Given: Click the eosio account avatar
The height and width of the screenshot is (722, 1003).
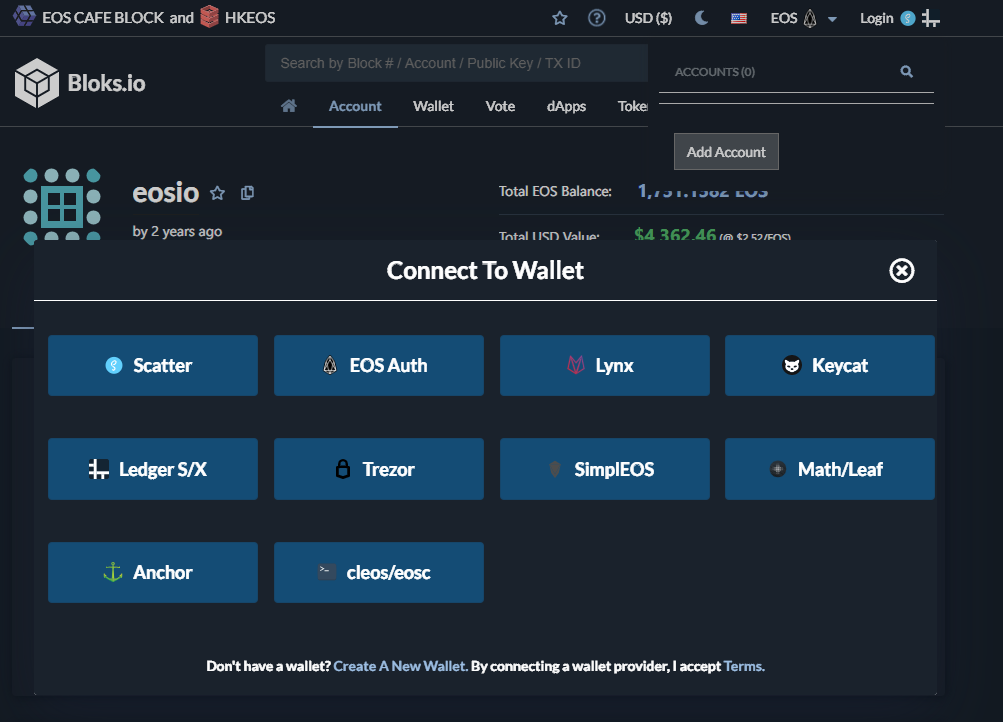Looking at the screenshot, I should [62, 206].
